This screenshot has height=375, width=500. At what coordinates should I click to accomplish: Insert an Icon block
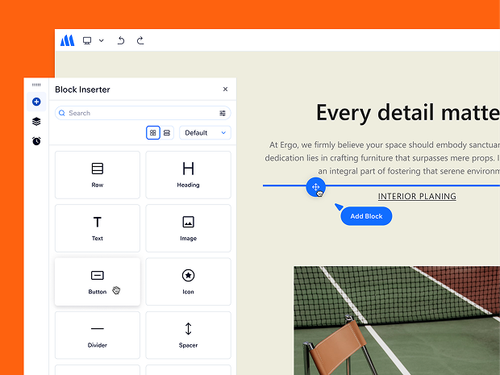point(188,282)
